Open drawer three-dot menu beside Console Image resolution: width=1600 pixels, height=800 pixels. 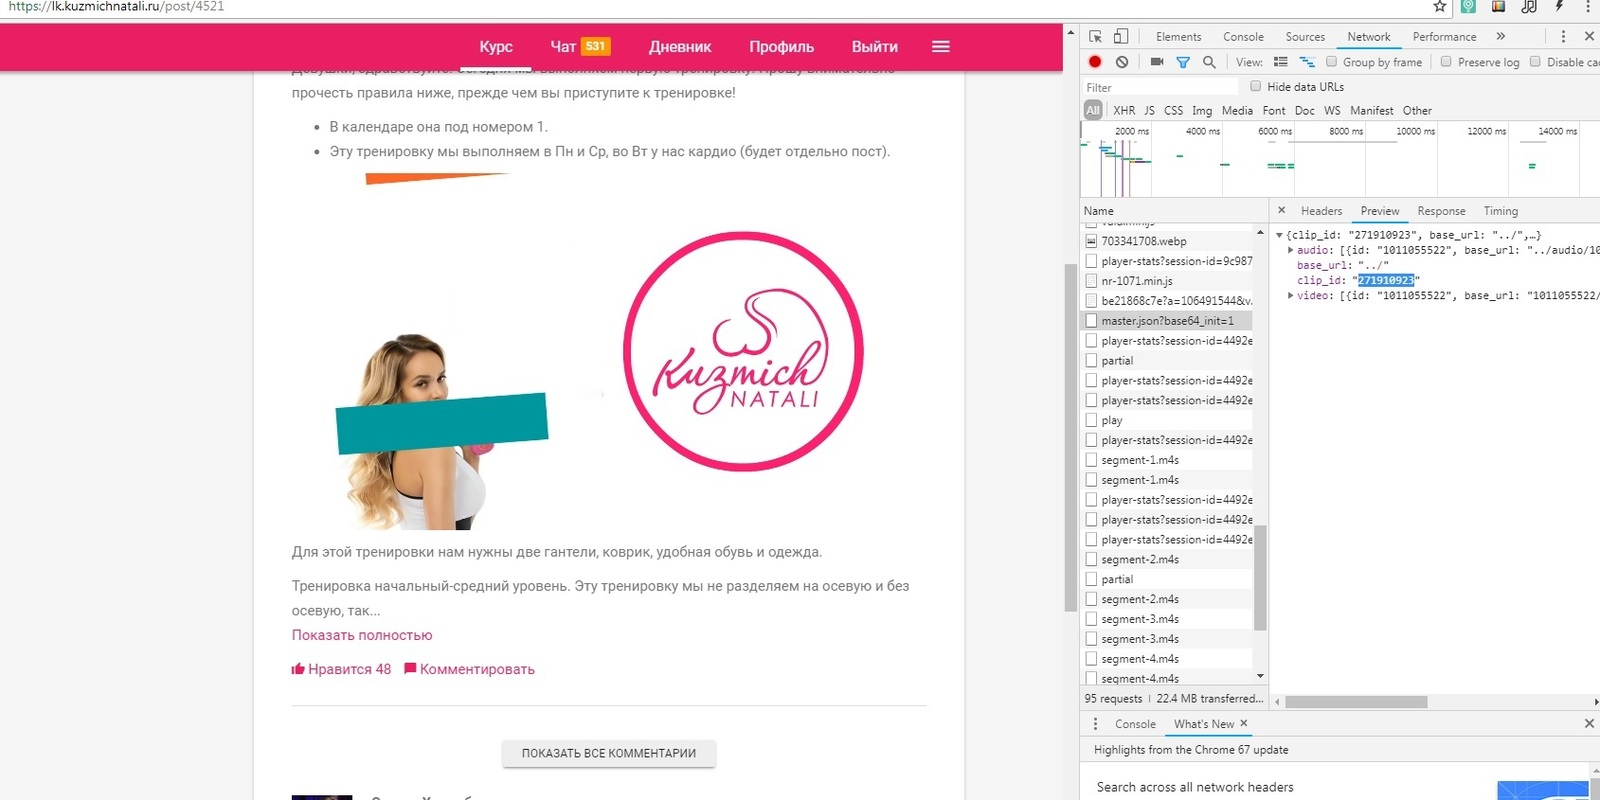coord(1095,724)
